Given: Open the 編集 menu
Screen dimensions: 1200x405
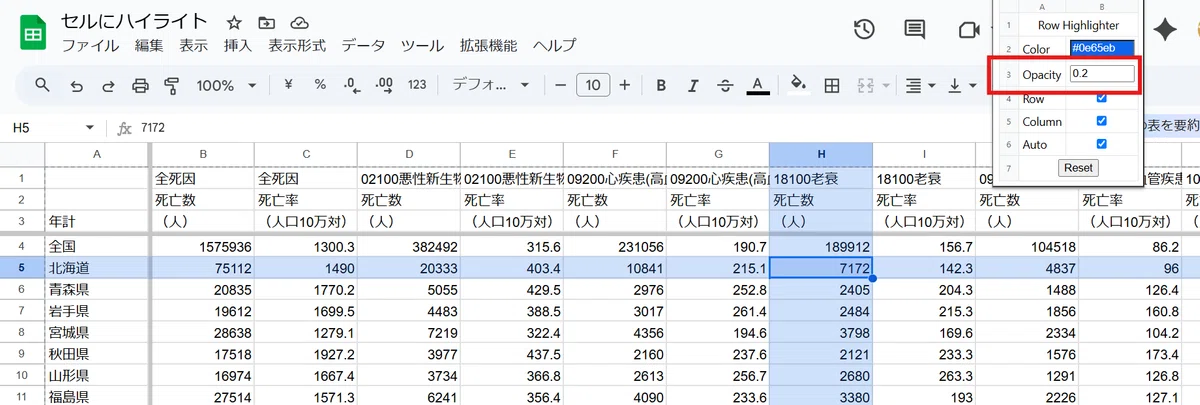Looking at the screenshot, I should click(x=149, y=46).
